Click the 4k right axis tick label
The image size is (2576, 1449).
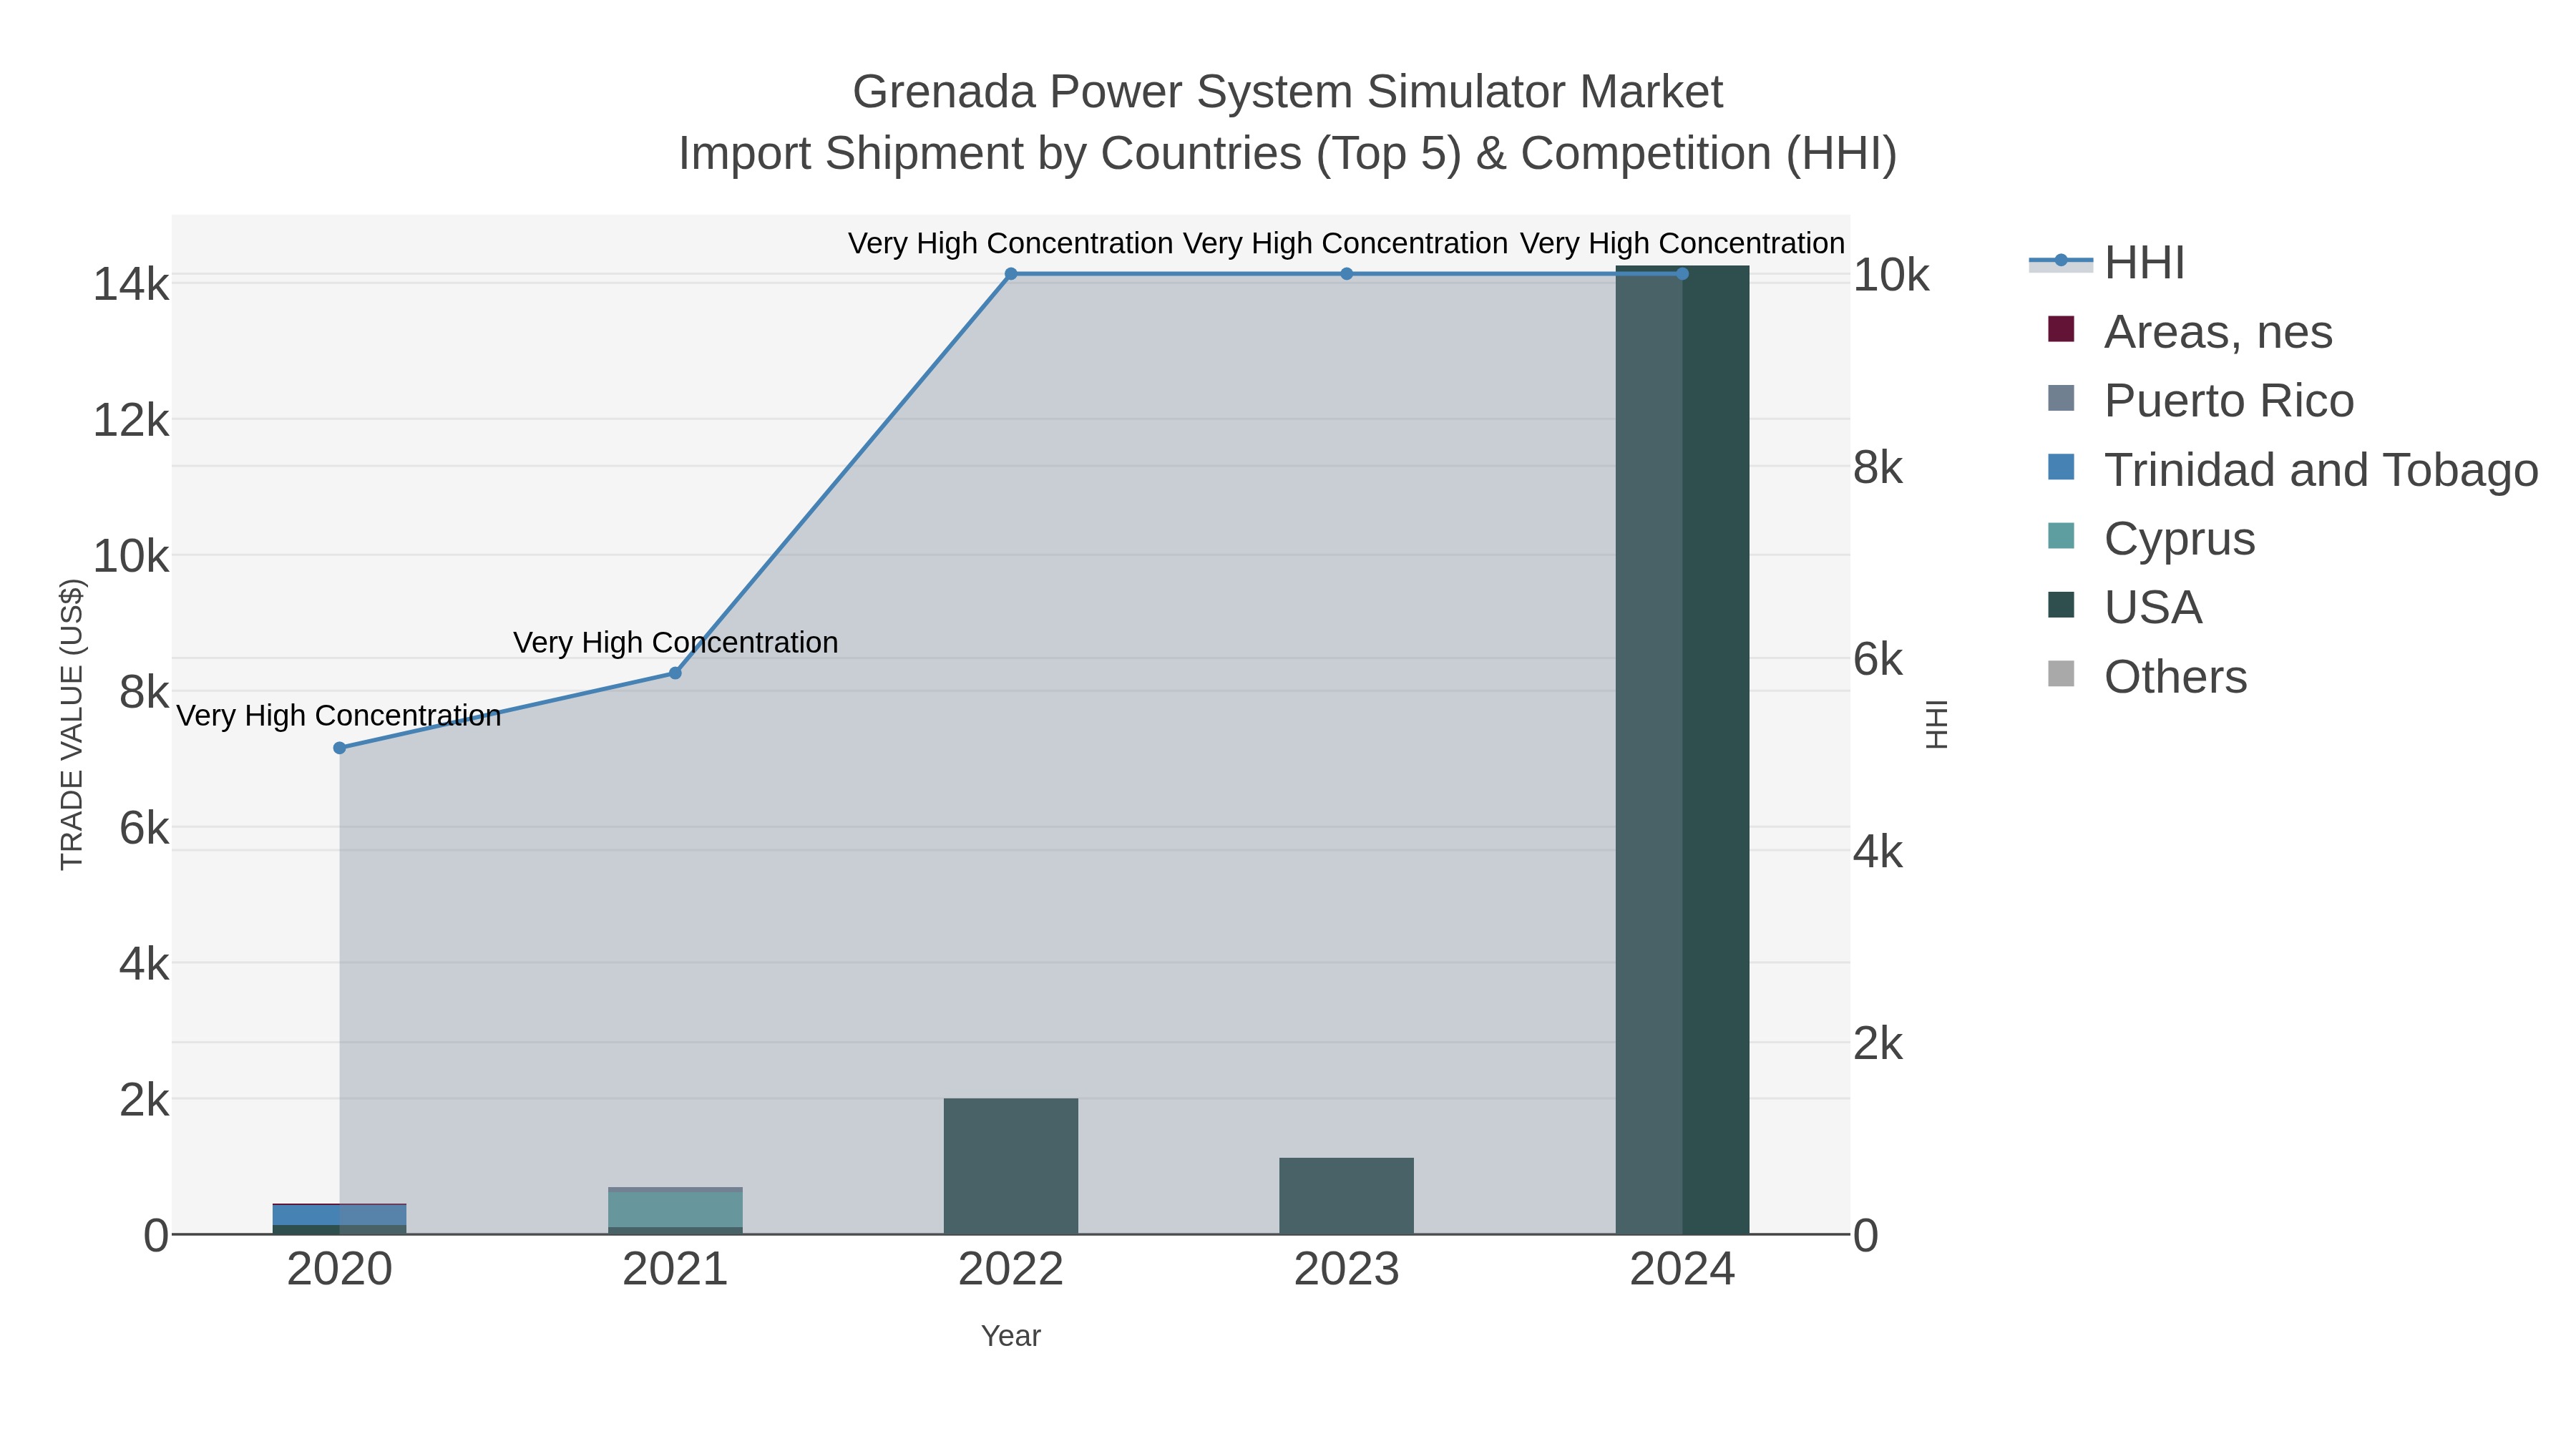1879,852
